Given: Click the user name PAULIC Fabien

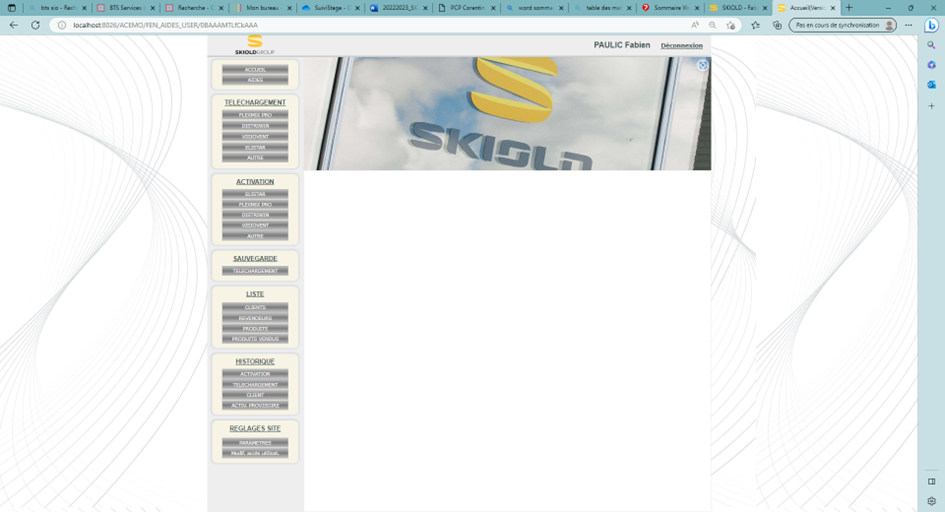Looking at the screenshot, I should pos(622,45).
